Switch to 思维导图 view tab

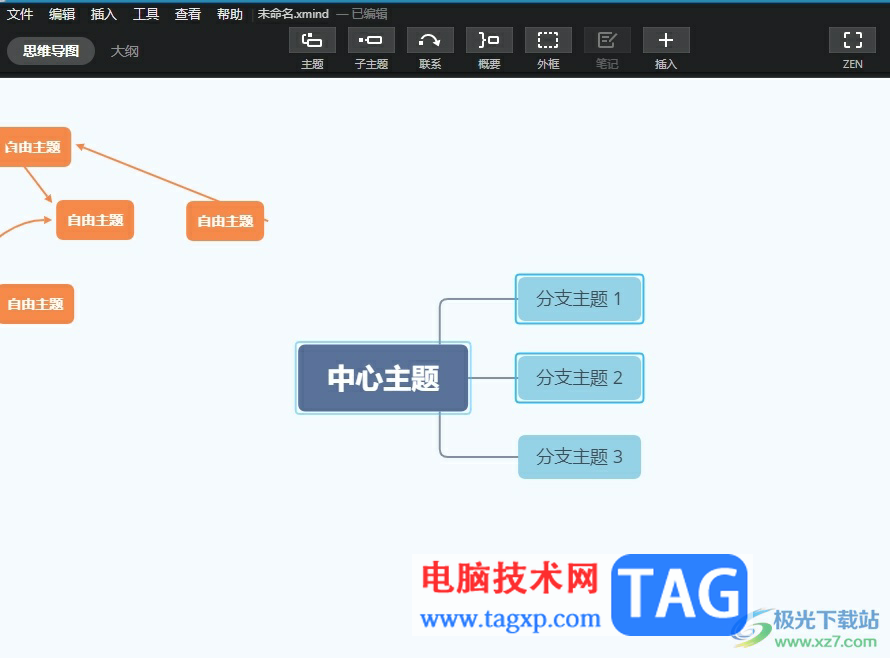pyautogui.click(x=51, y=51)
